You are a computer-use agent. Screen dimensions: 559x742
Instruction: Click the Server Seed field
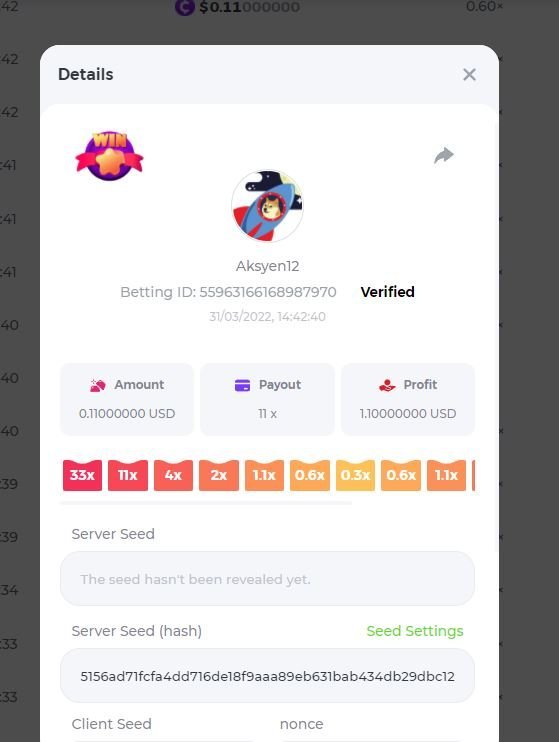coord(267,578)
